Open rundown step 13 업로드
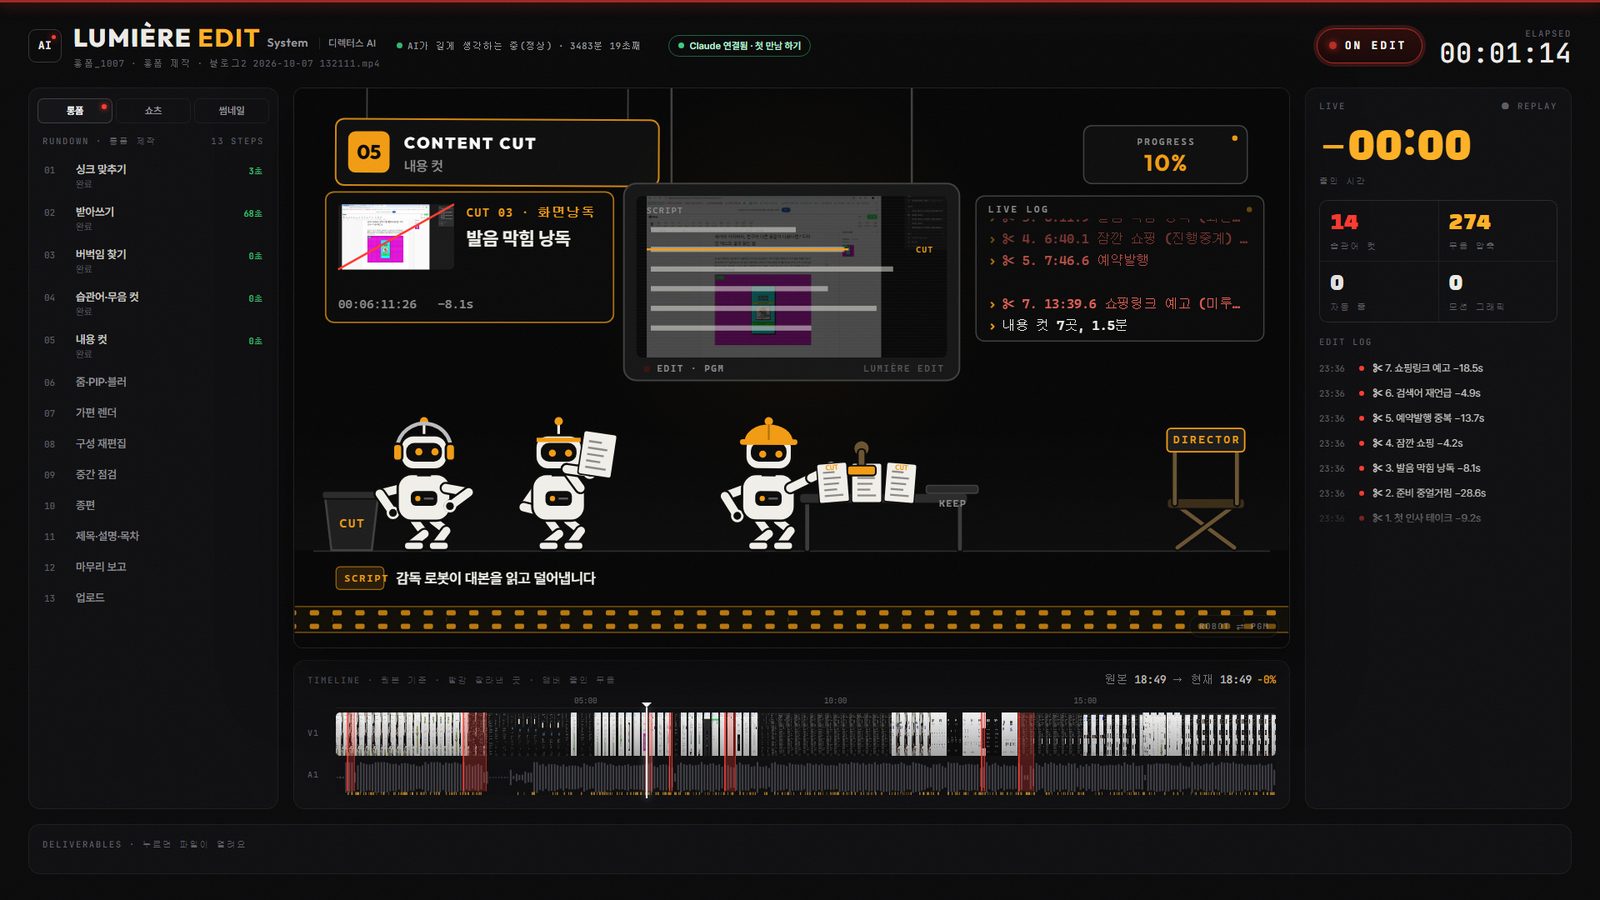This screenshot has height=900, width=1600. (152, 598)
